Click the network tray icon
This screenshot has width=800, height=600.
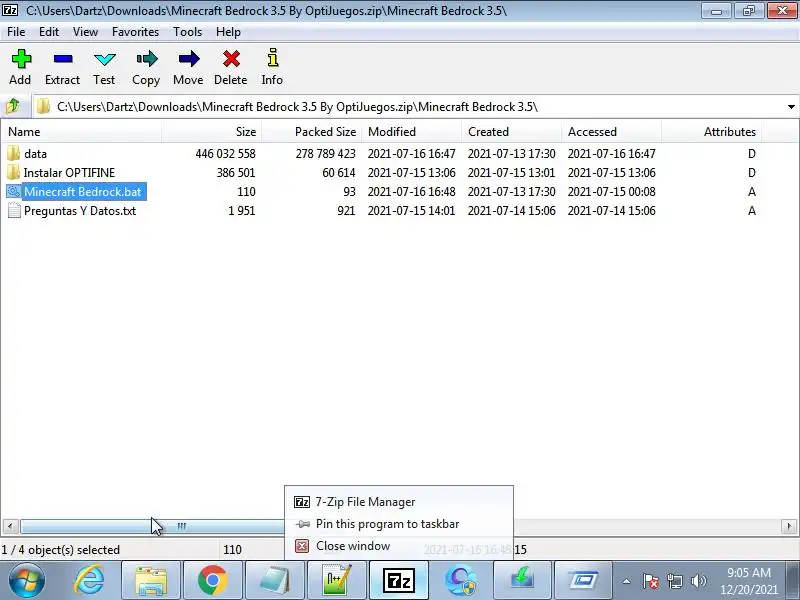click(x=674, y=581)
